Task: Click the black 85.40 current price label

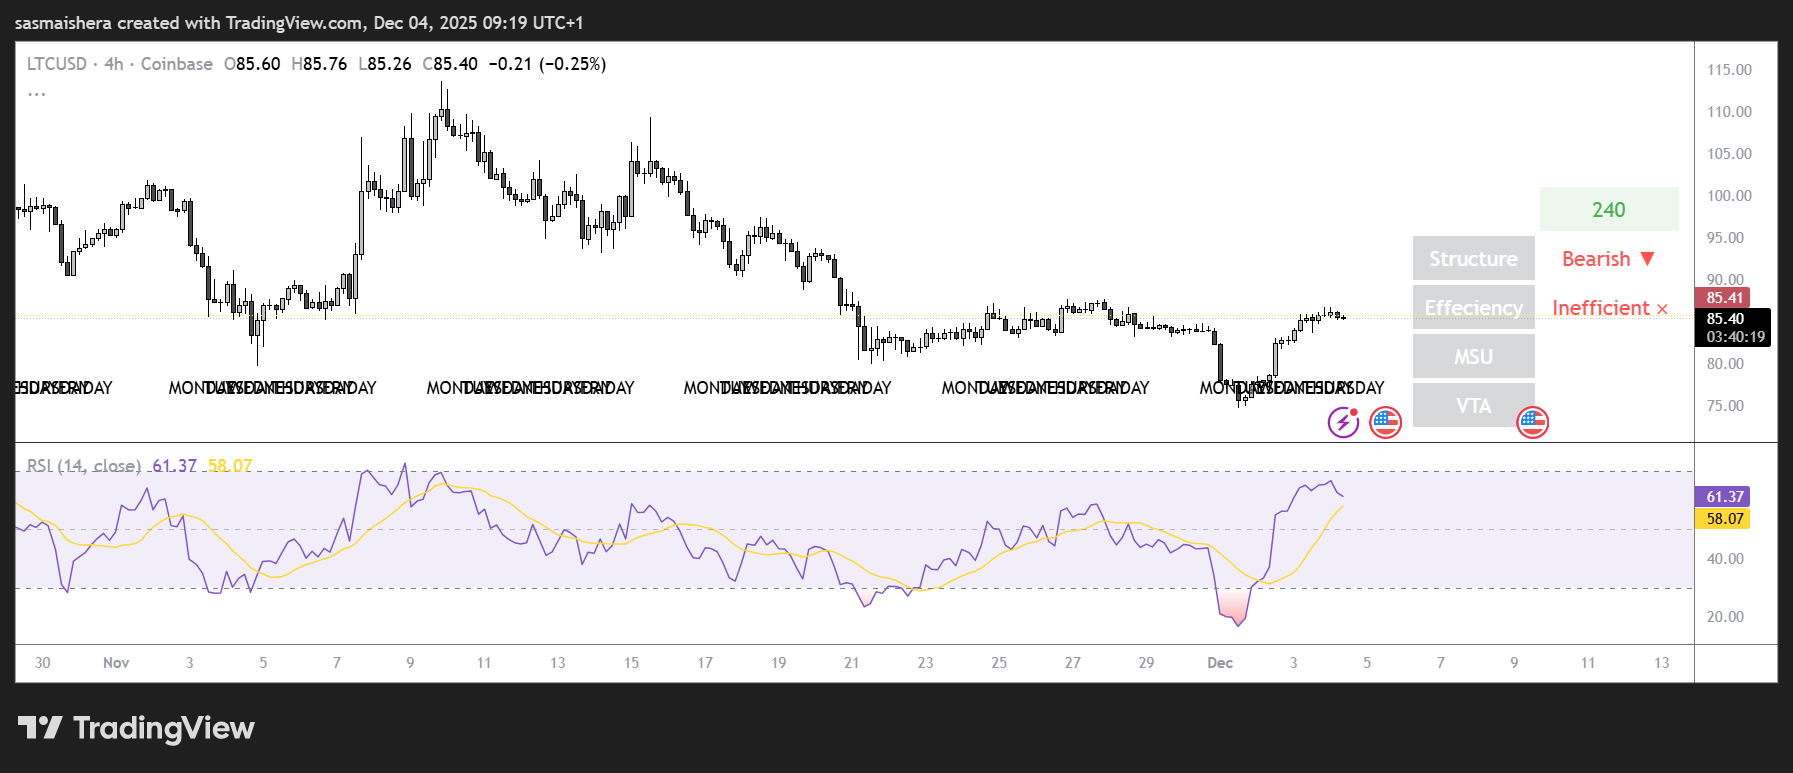Action: (1725, 319)
